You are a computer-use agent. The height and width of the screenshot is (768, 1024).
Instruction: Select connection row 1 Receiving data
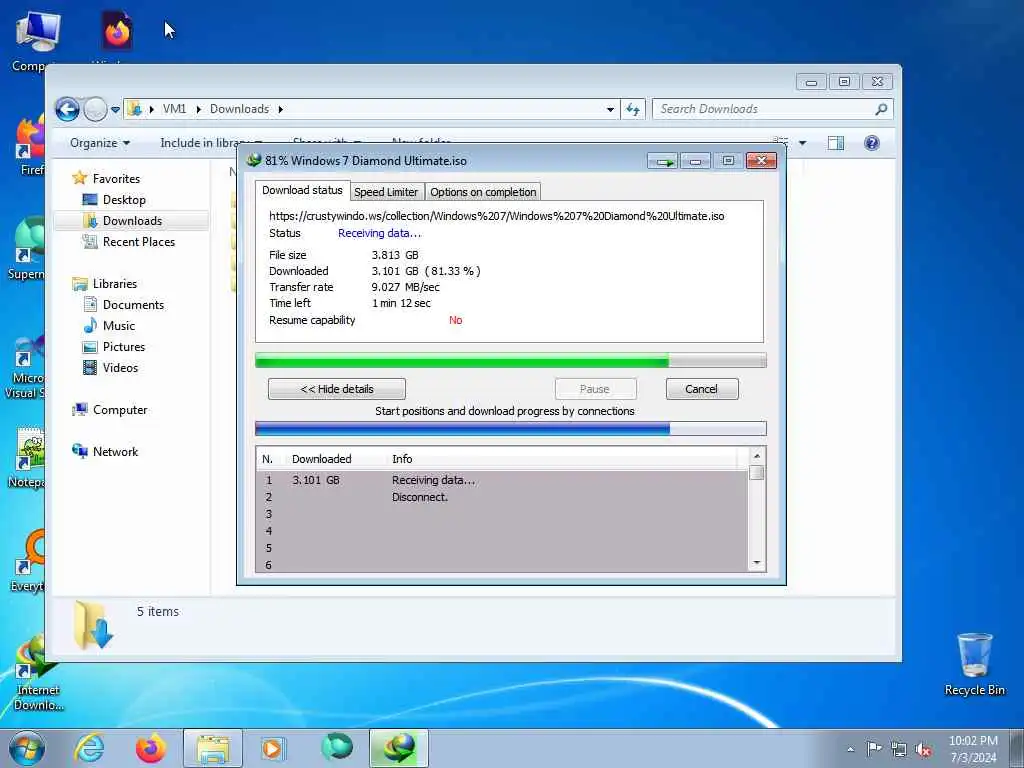503,480
